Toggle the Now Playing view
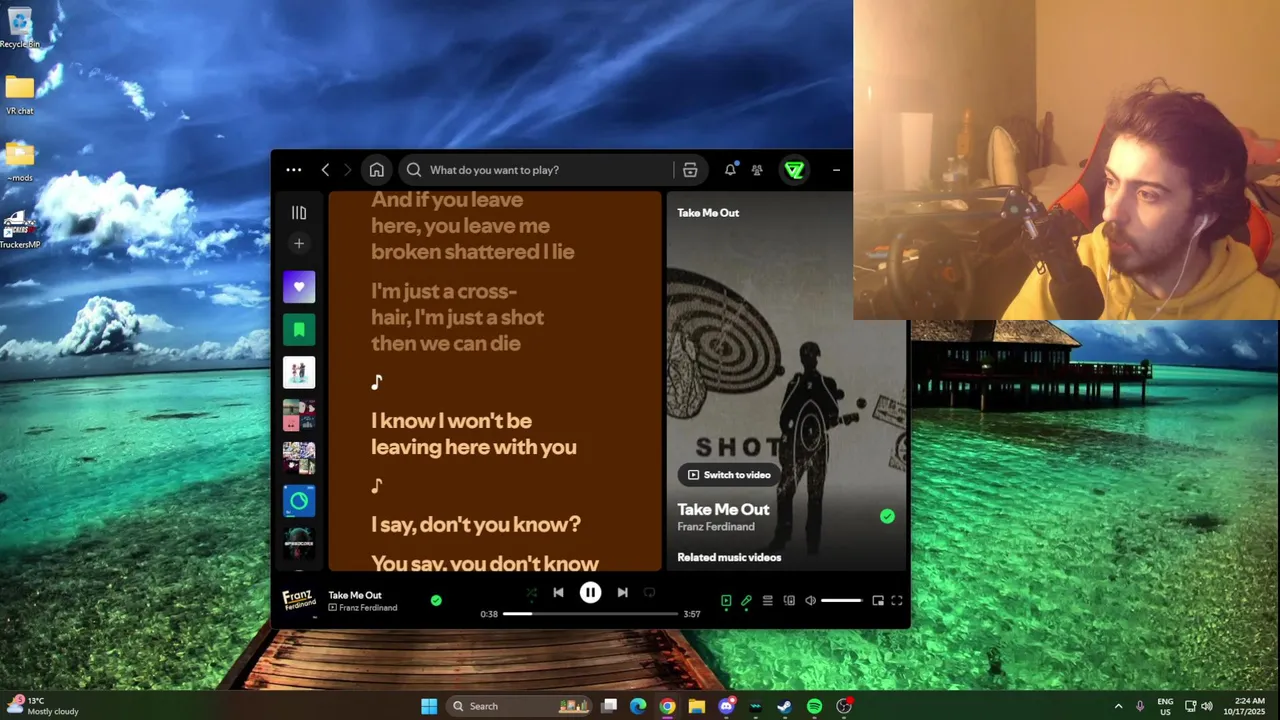 [x=726, y=601]
